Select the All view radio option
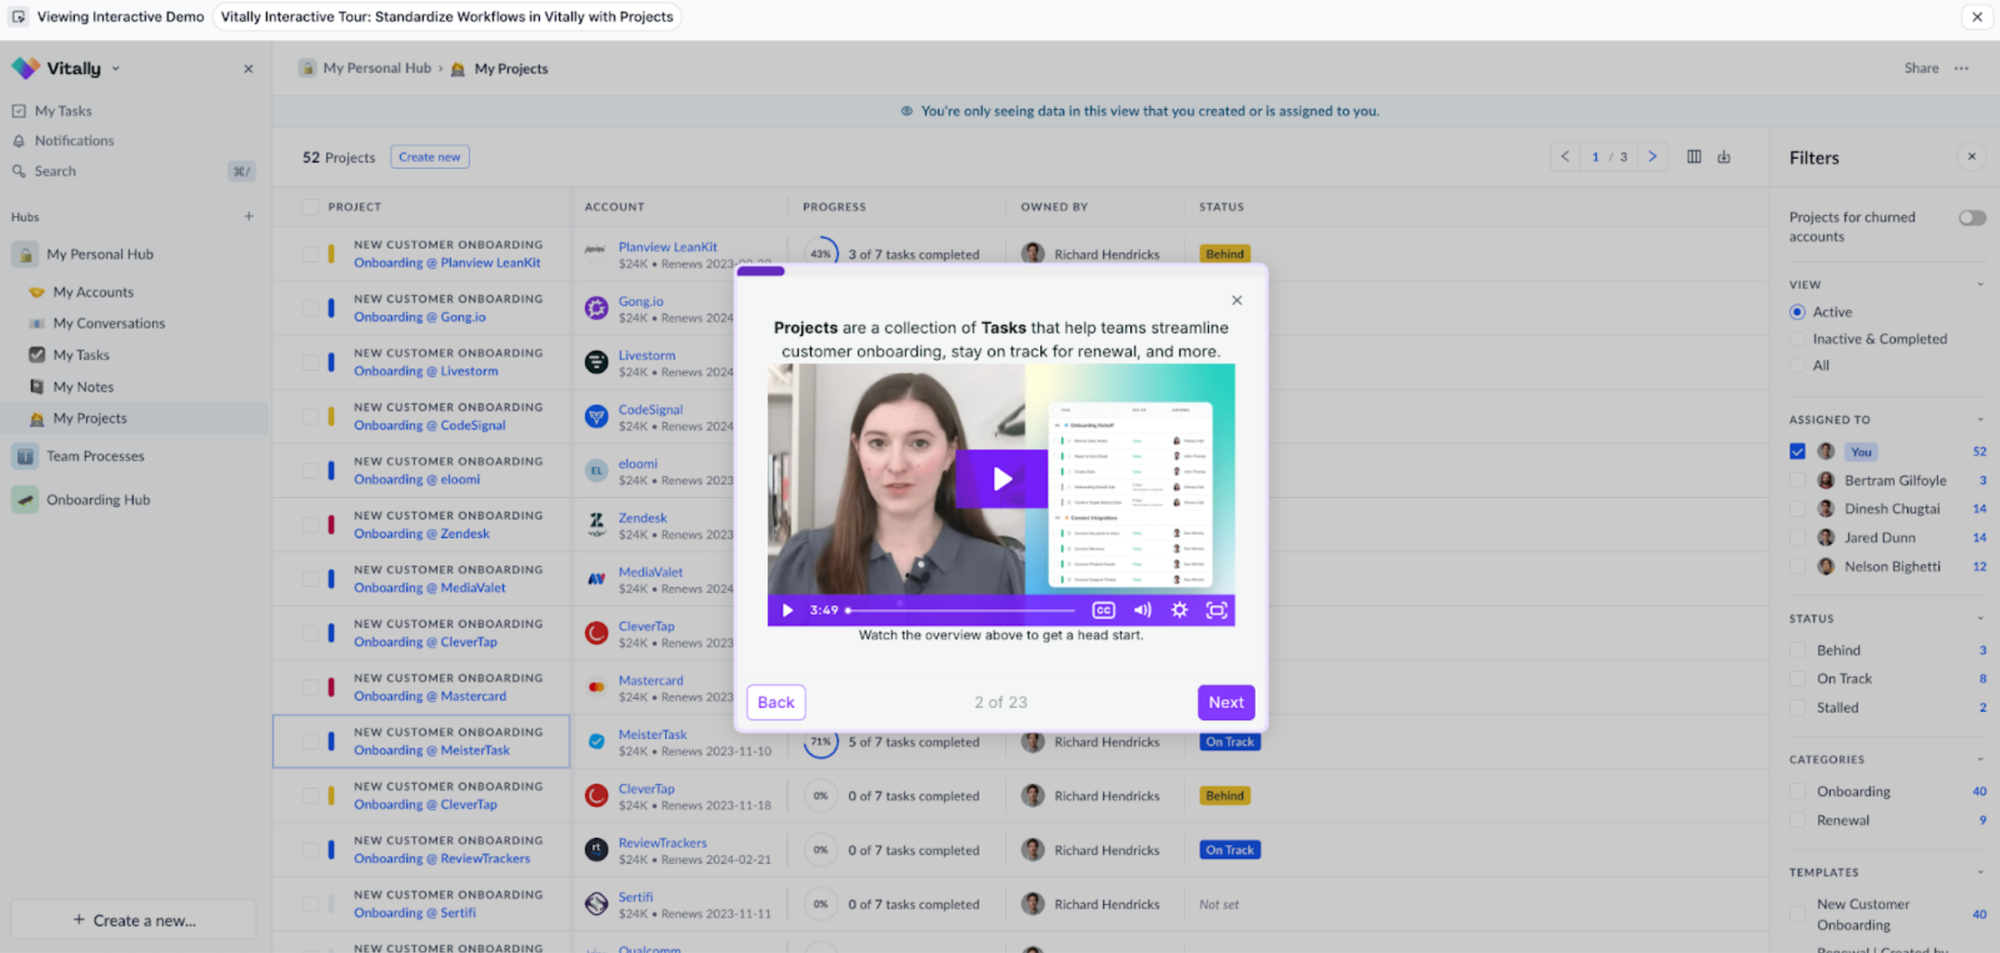 (1797, 366)
